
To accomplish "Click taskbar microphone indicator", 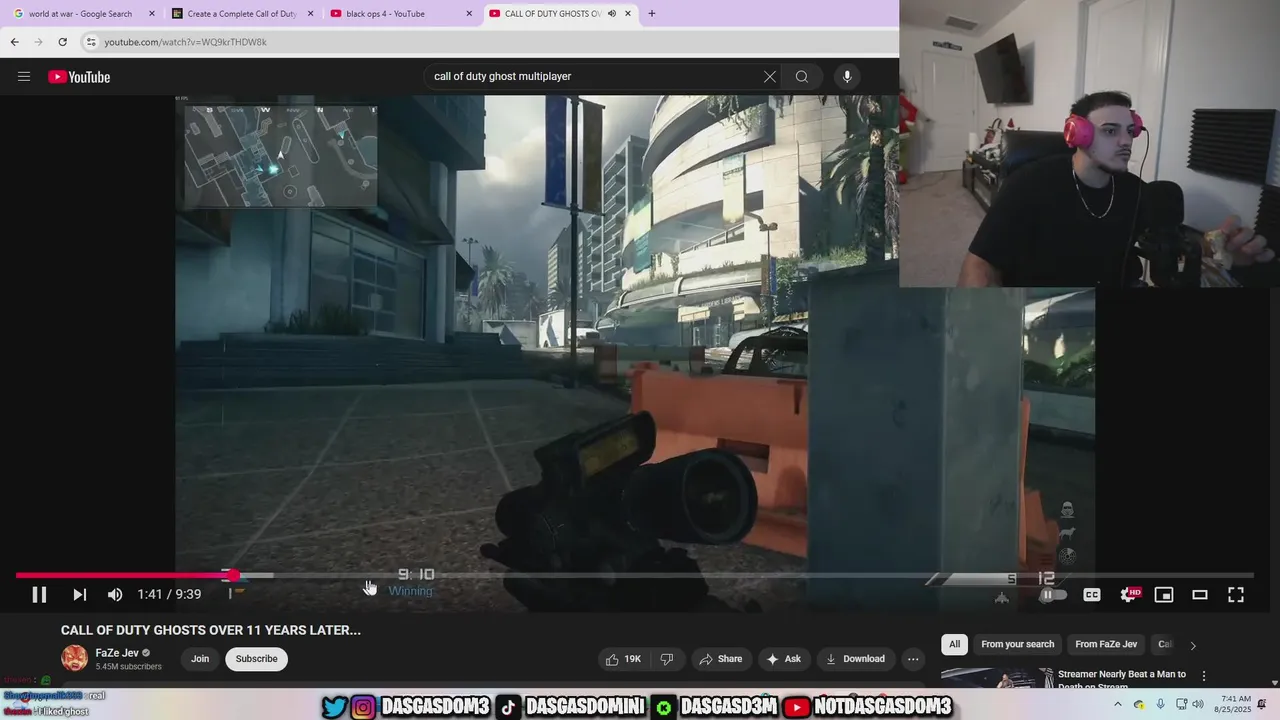I will click(x=1160, y=704).
